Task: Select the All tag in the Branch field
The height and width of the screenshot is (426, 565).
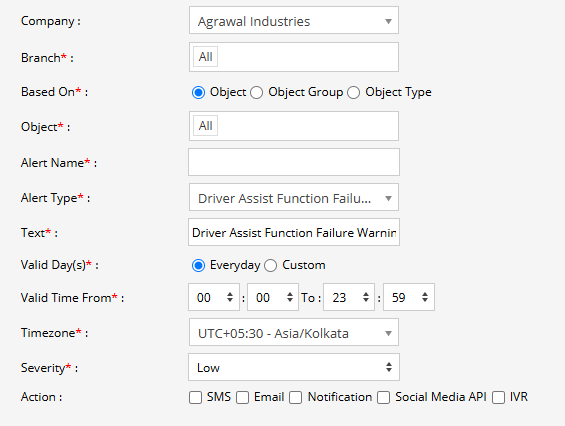Action: [205, 57]
